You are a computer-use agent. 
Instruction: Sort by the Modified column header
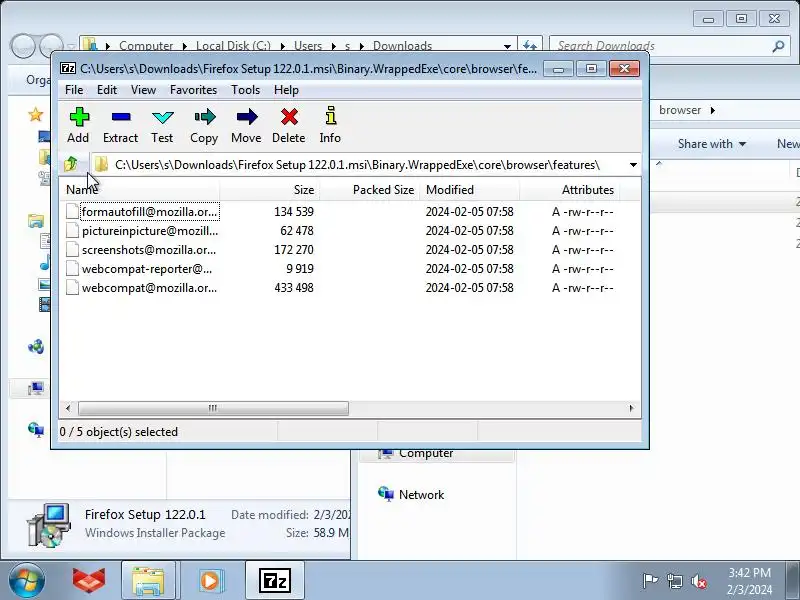(x=469, y=190)
